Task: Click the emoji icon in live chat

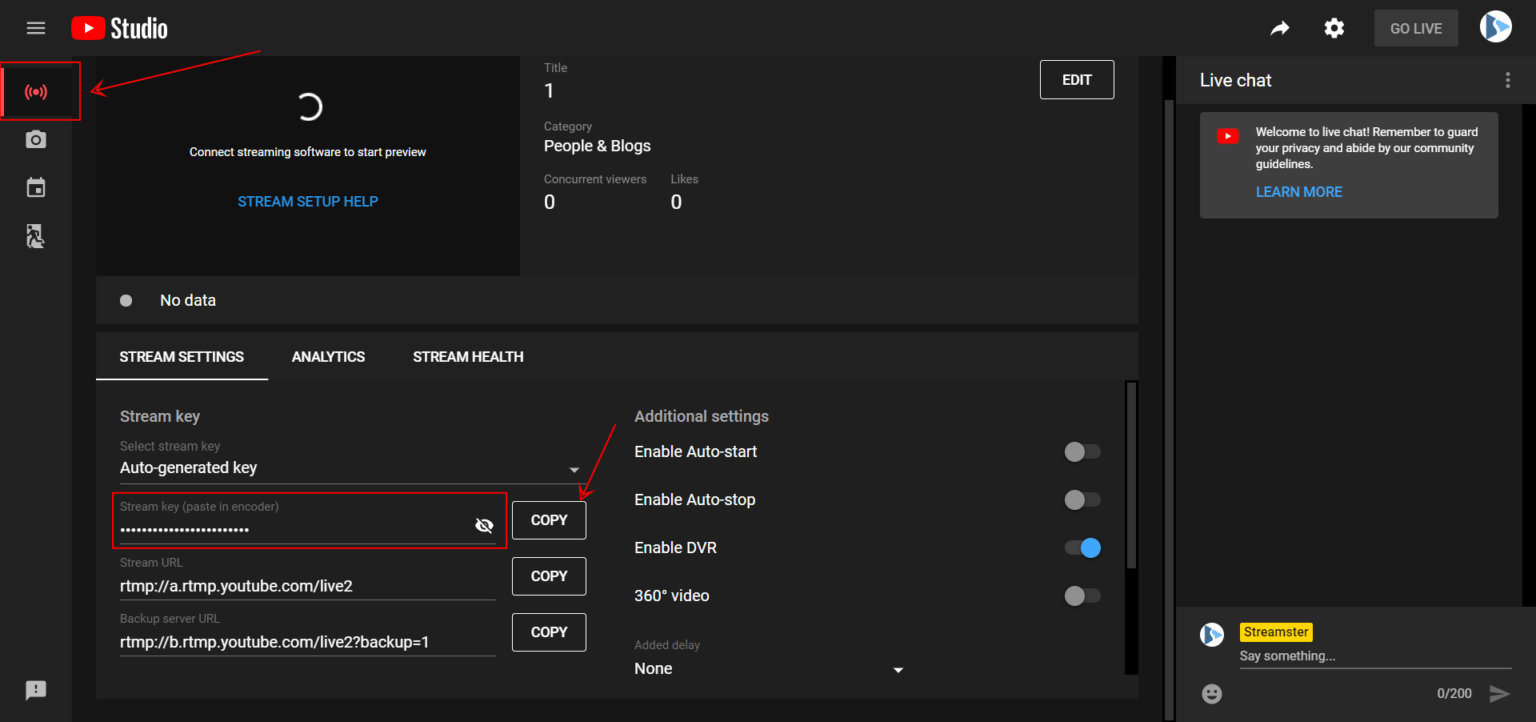Action: (x=1211, y=693)
